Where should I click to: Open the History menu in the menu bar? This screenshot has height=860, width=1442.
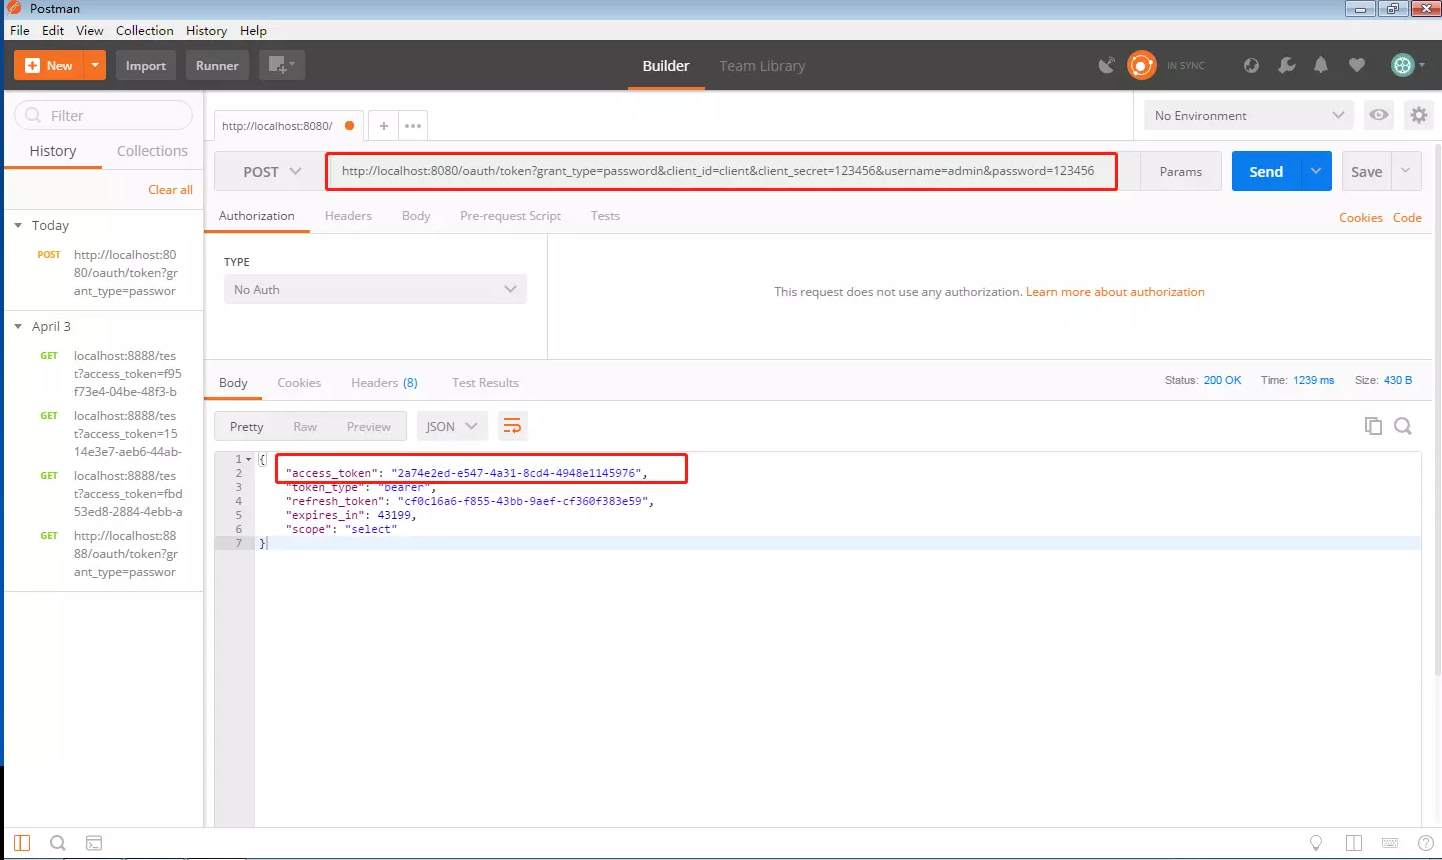(207, 30)
